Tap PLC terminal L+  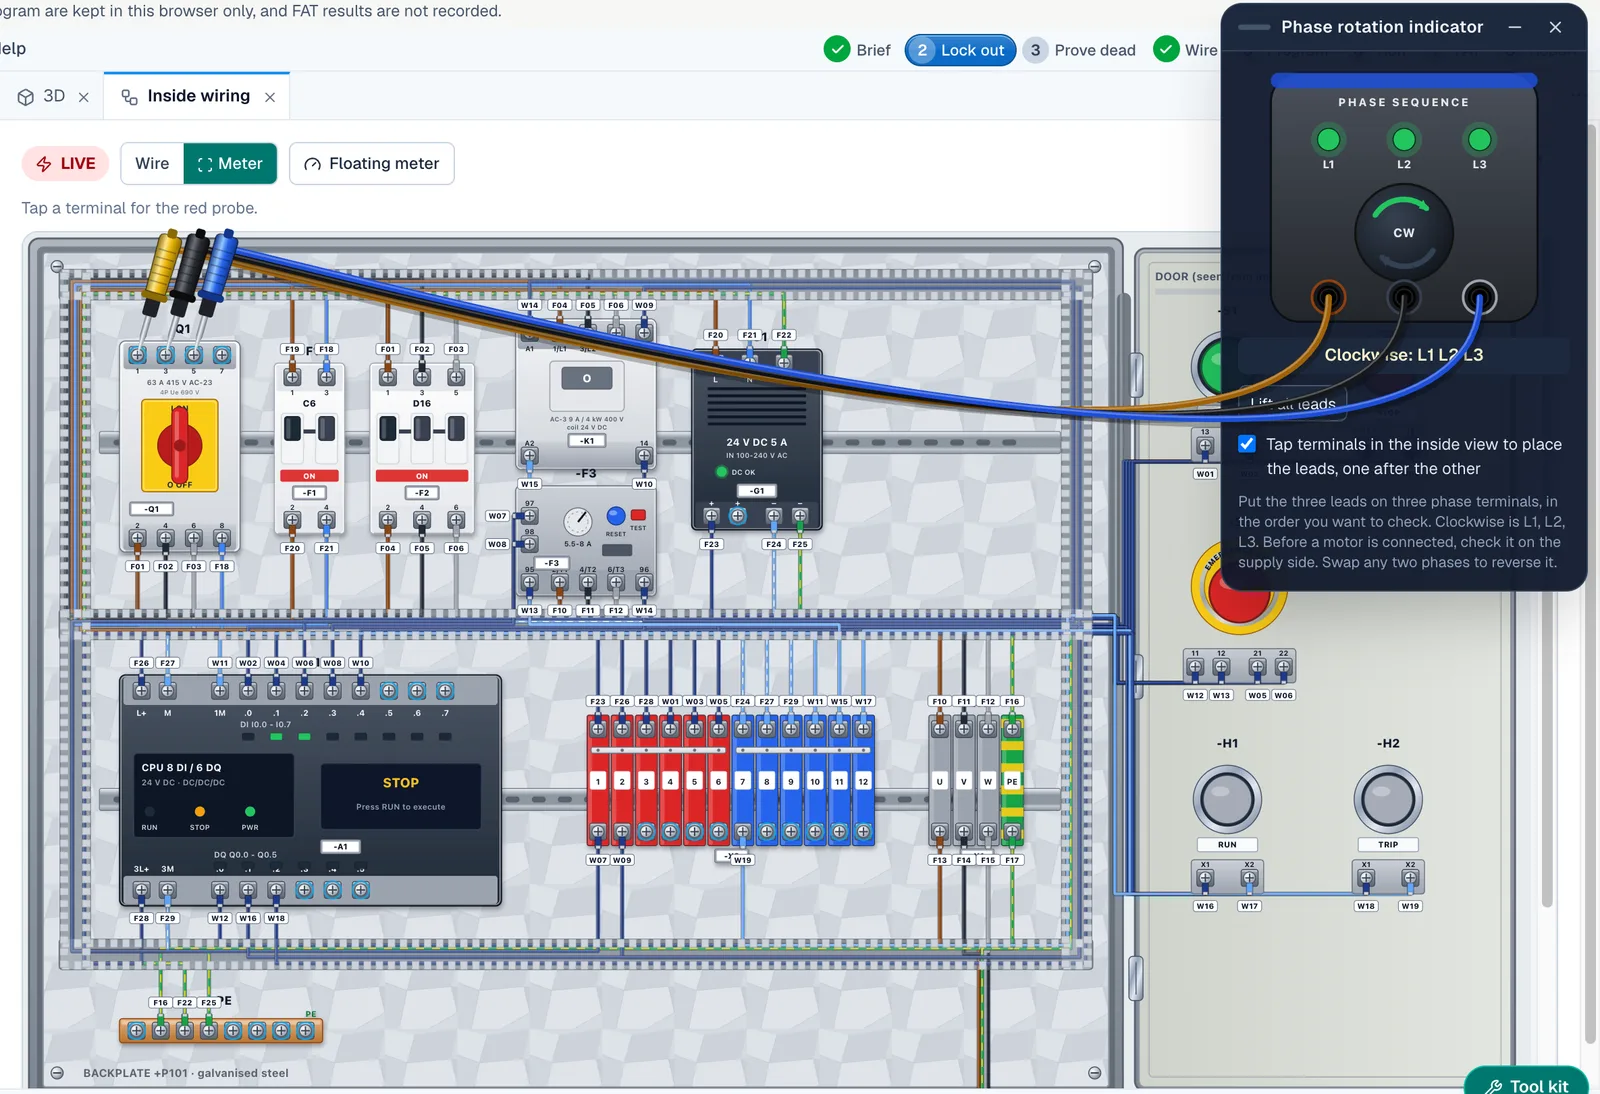pyautogui.click(x=141, y=691)
